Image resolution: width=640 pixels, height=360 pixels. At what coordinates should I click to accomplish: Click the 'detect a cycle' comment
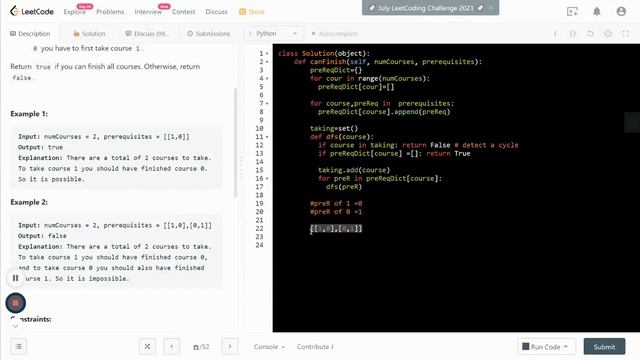pos(486,145)
